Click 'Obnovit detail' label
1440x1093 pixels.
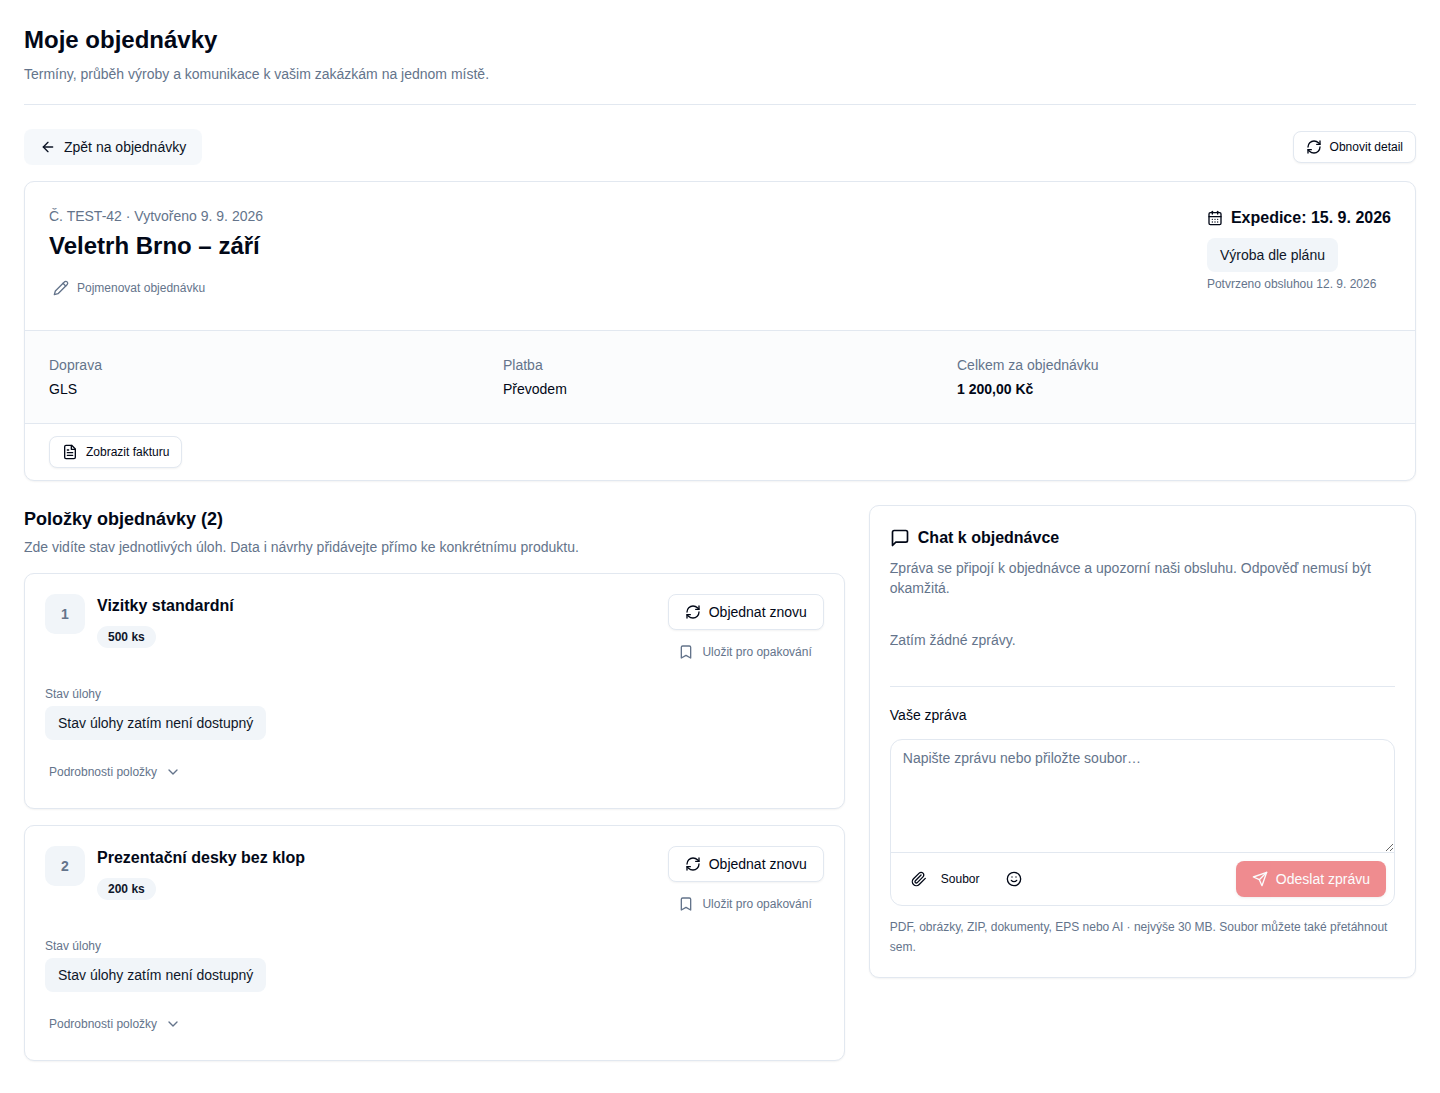click(x=1366, y=147)
